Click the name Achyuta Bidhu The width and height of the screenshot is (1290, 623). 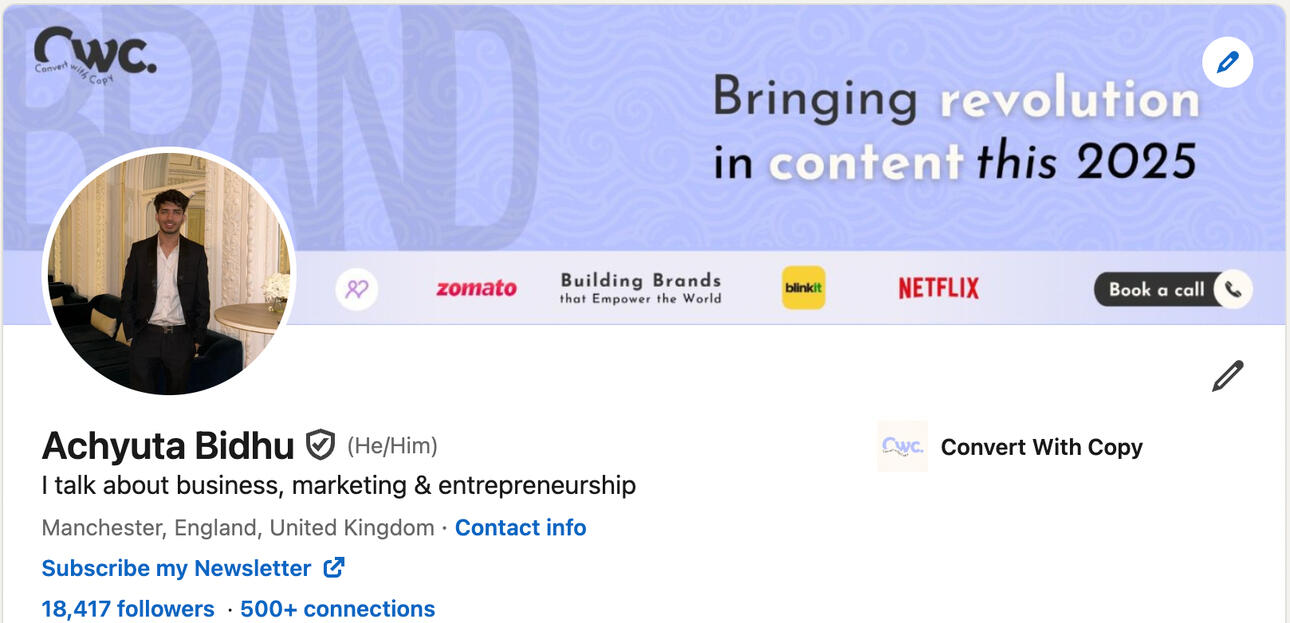[168, 446]
